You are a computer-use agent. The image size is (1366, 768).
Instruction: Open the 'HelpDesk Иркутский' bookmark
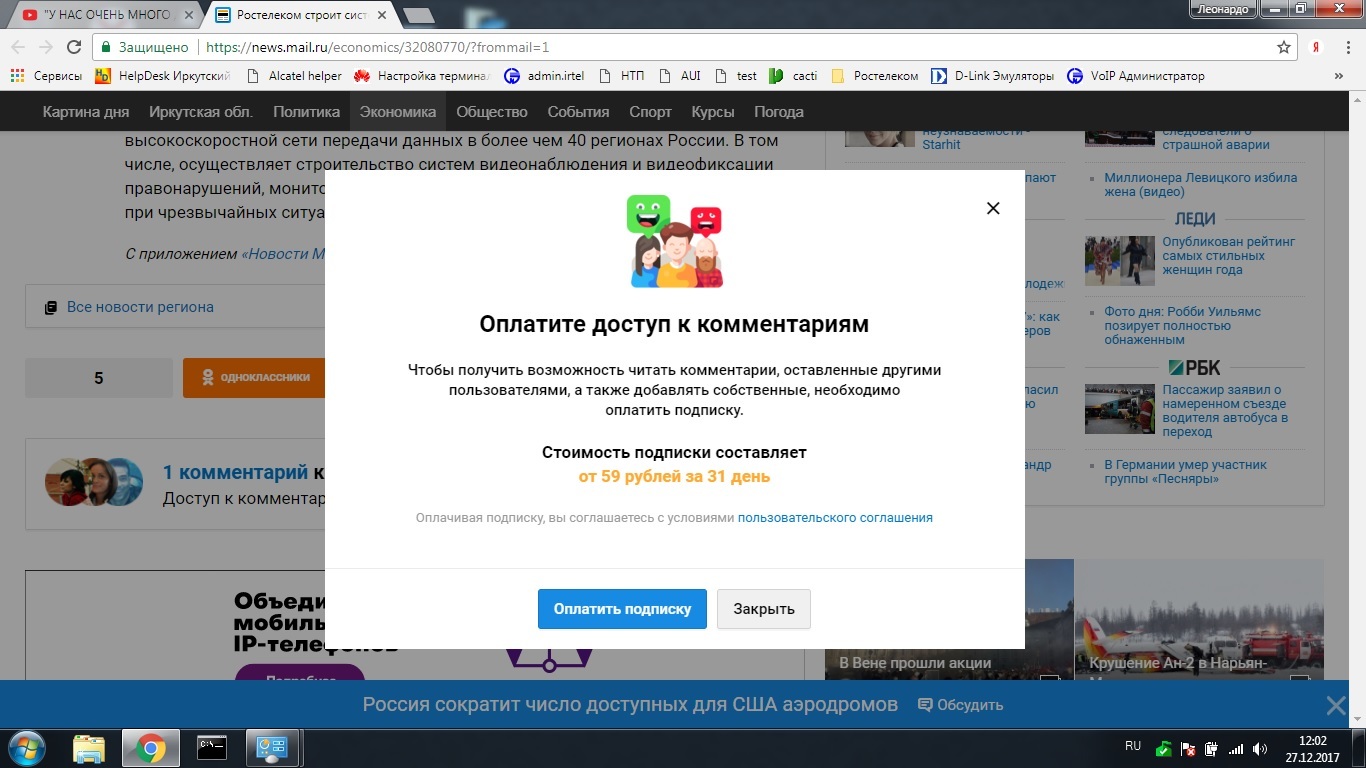(163, 75)
